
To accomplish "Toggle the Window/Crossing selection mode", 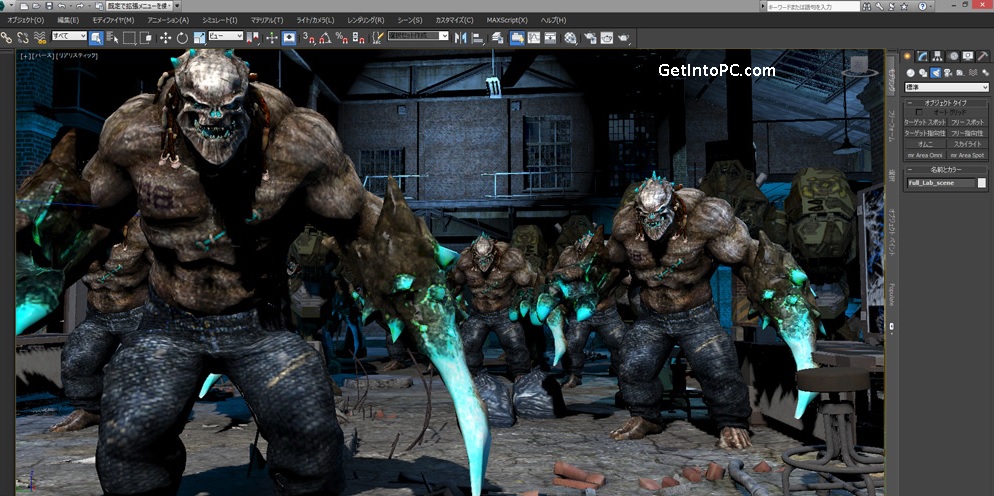I will coord(146,38).
